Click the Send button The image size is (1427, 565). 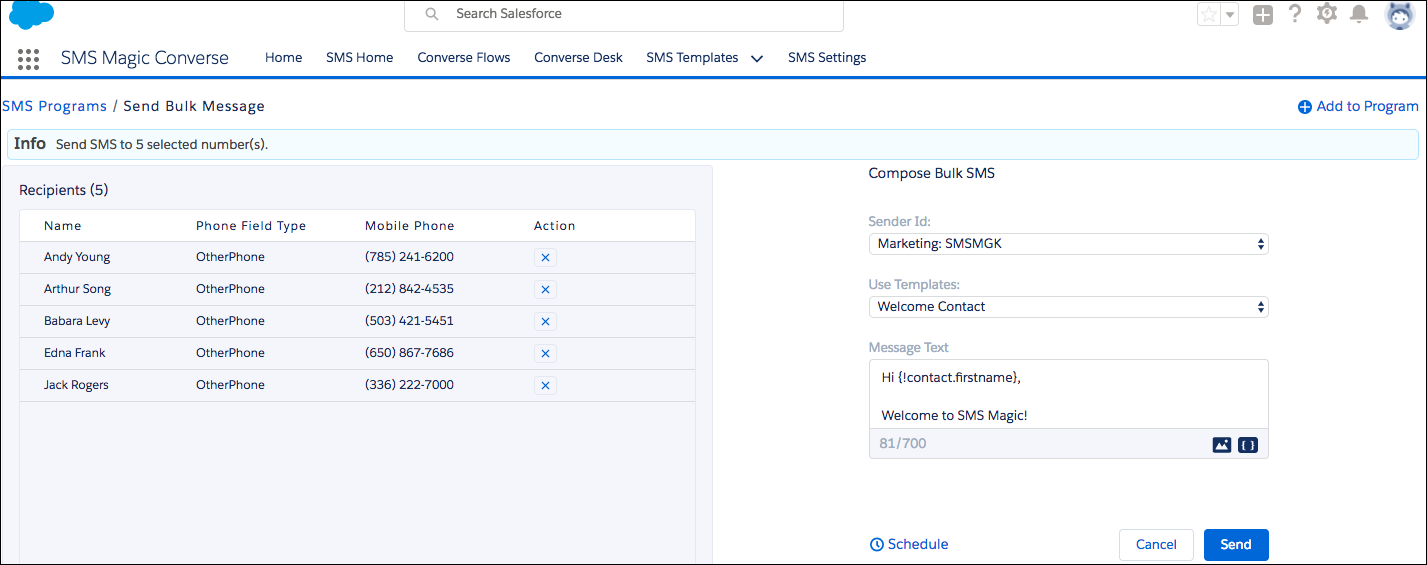pyautogui.click(x=1236, y=545)
